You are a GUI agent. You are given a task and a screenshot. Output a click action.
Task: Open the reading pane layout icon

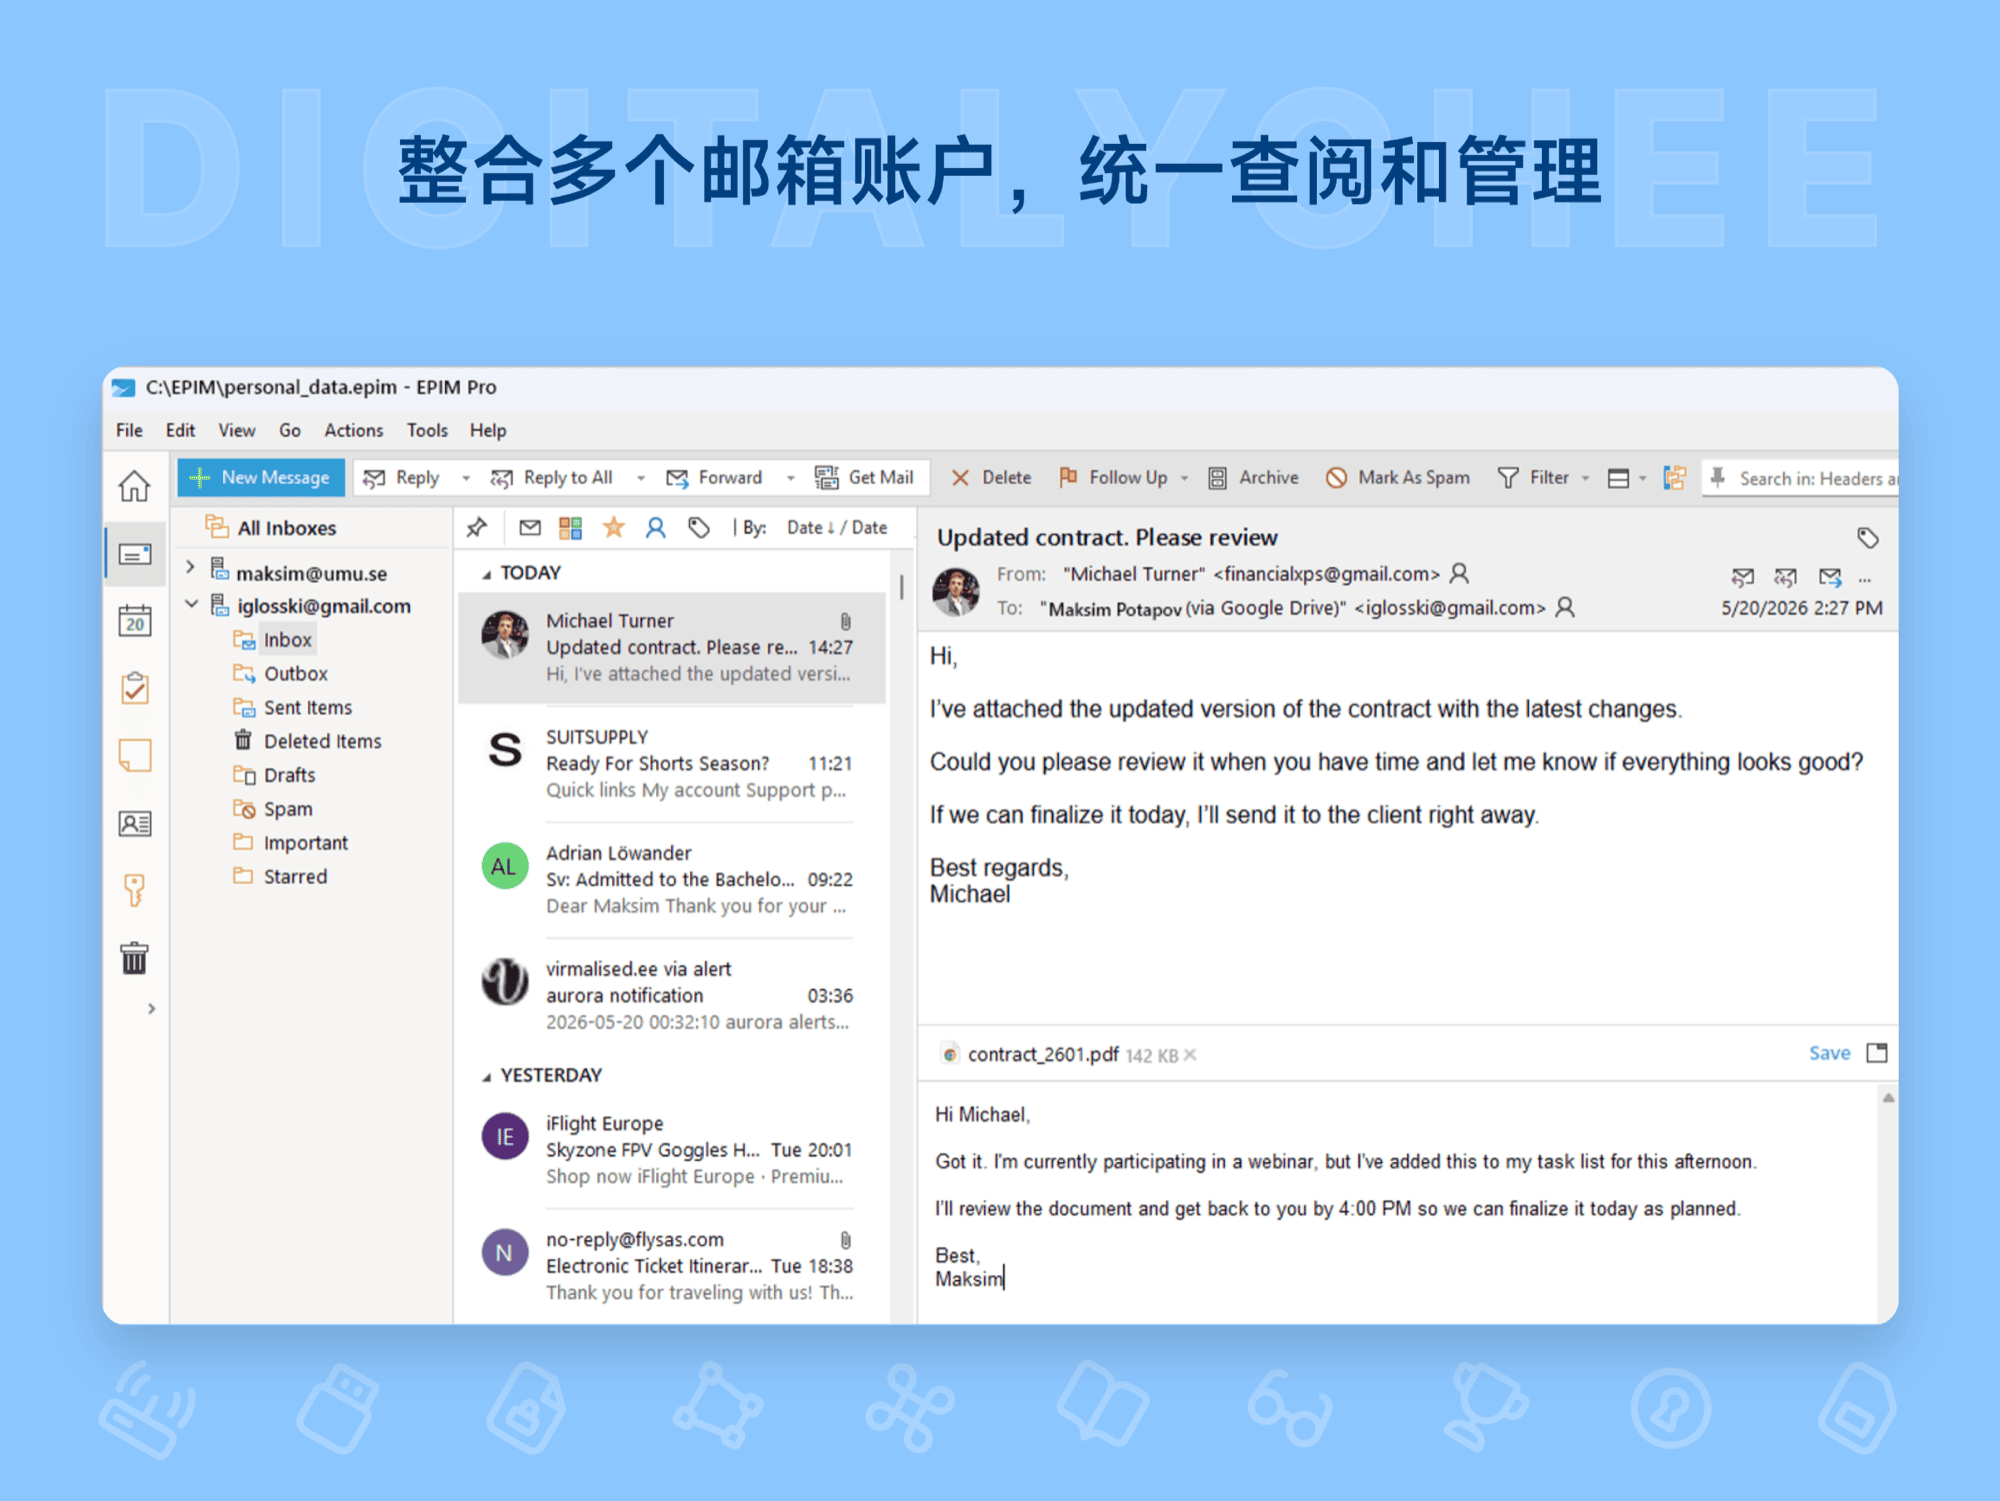(x=1619, y=479)
